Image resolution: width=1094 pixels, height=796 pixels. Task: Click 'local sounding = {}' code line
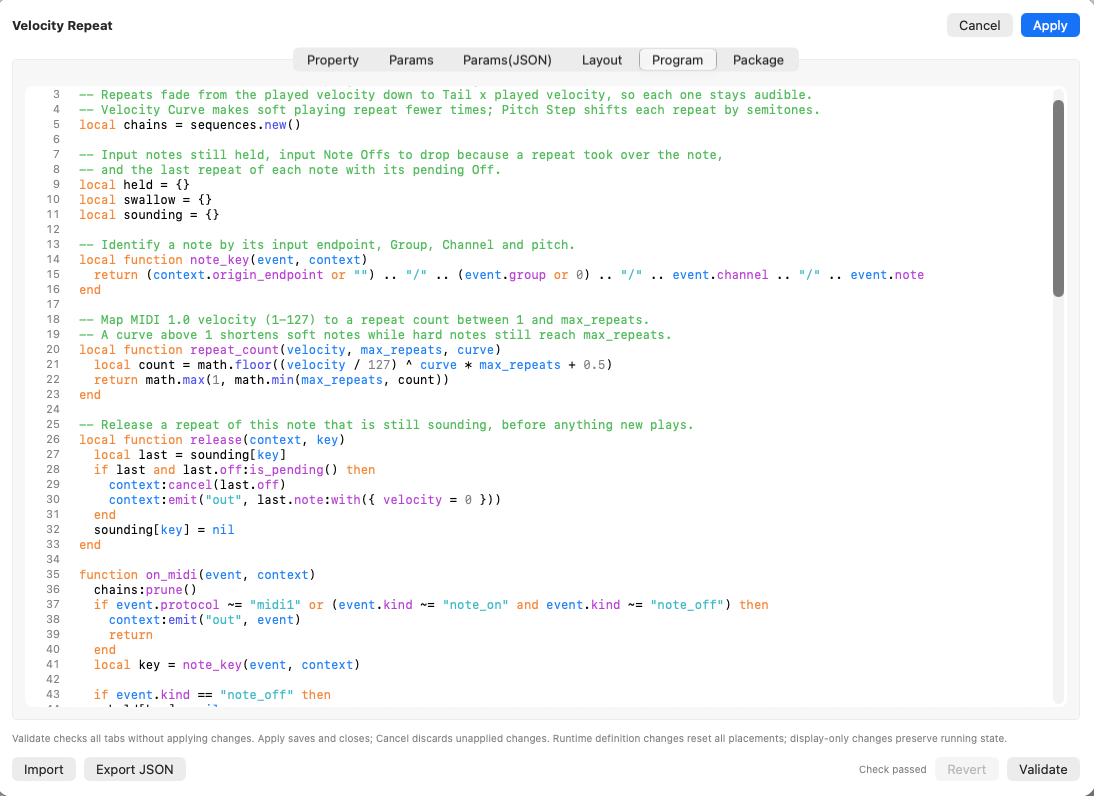point(149,215)
